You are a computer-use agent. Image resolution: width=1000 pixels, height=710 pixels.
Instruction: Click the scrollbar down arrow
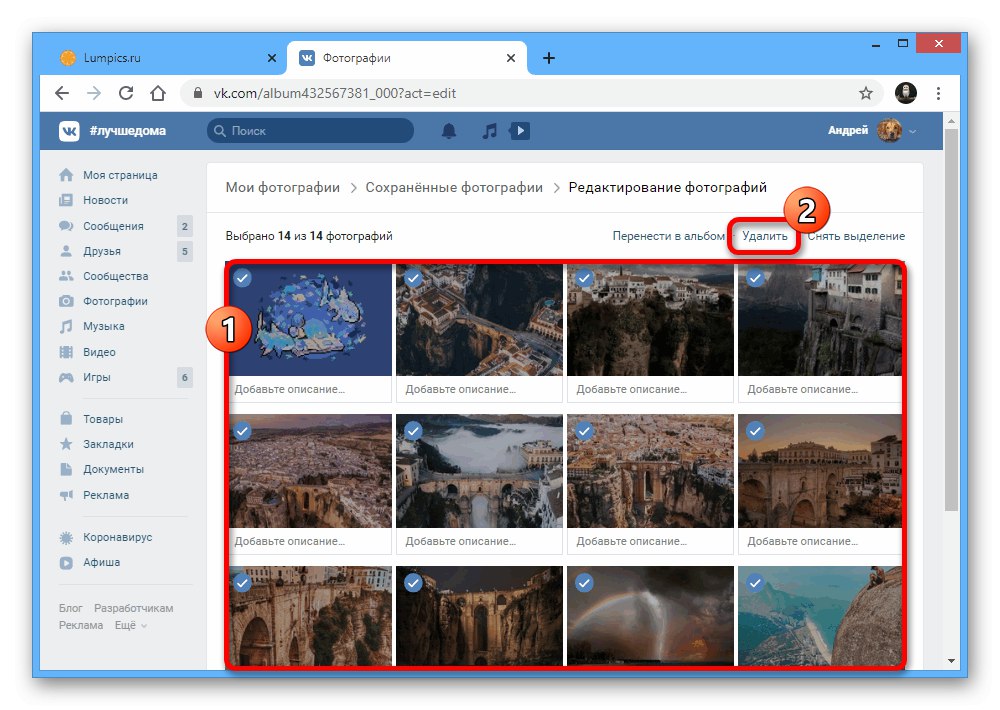[951, 661]
